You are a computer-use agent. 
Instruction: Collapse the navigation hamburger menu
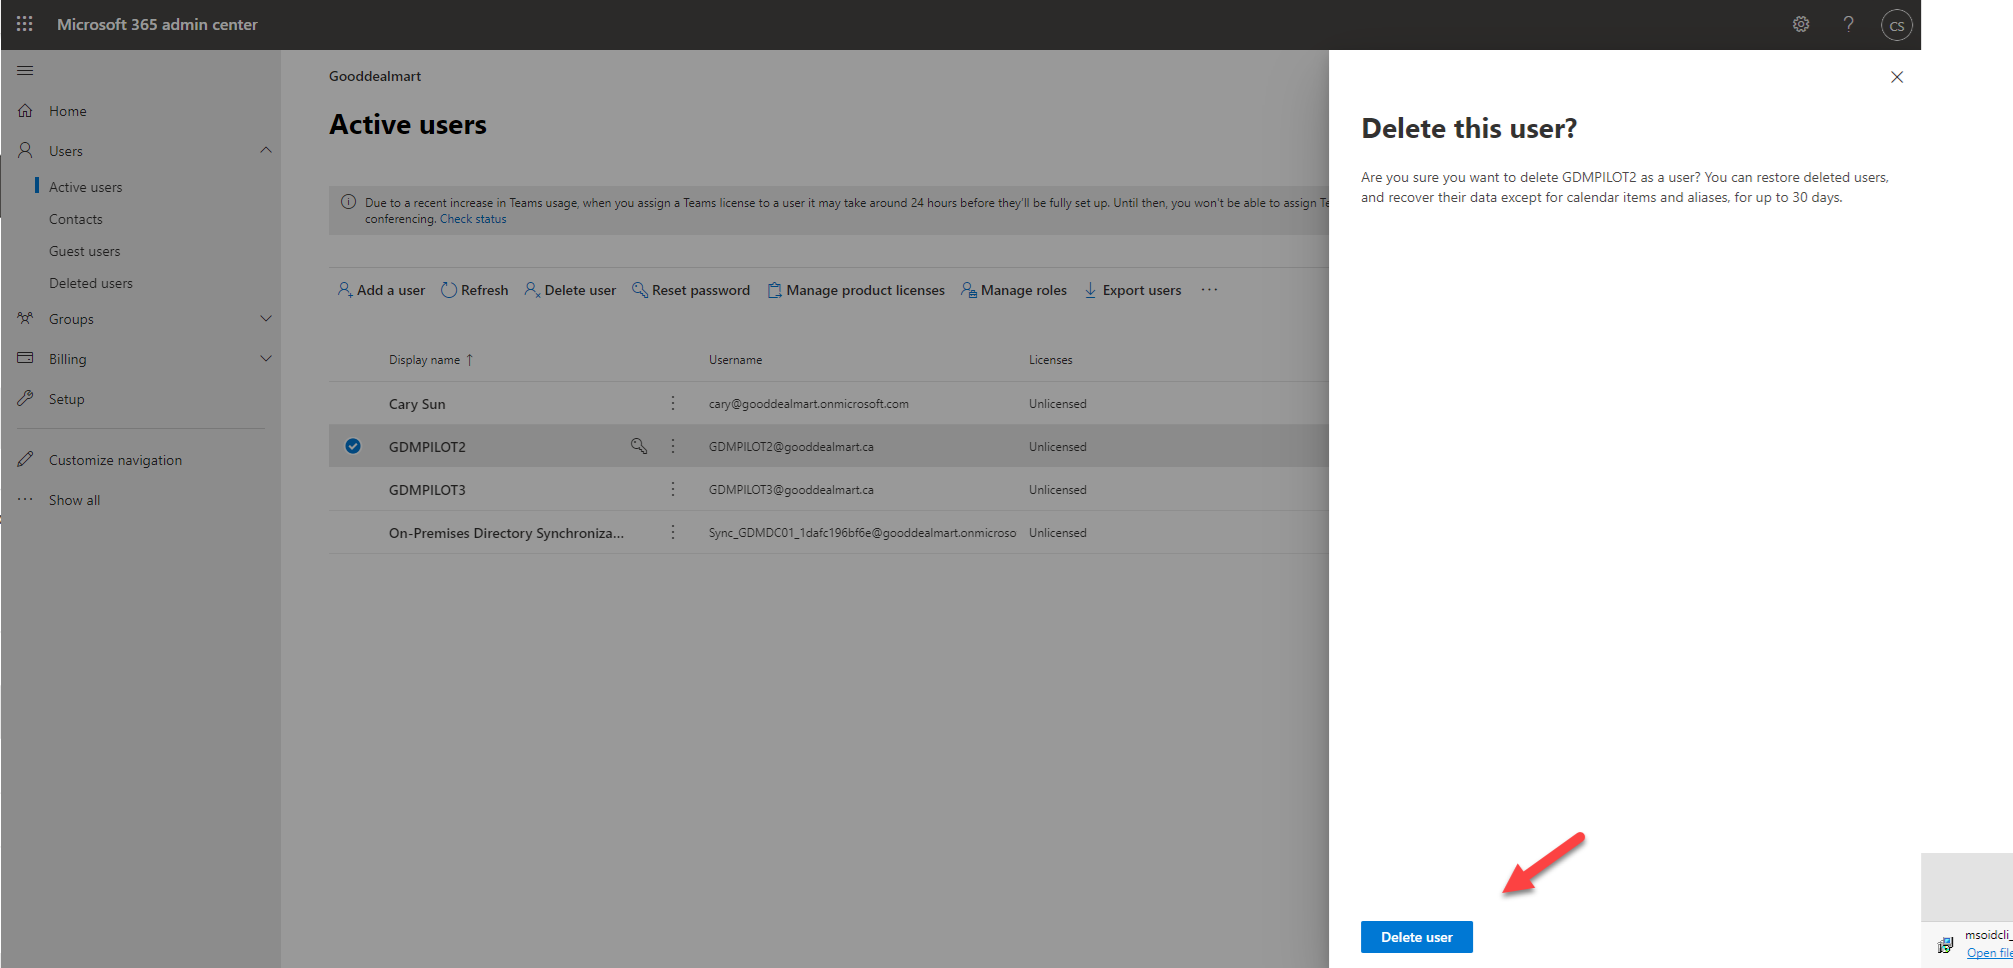26,71
